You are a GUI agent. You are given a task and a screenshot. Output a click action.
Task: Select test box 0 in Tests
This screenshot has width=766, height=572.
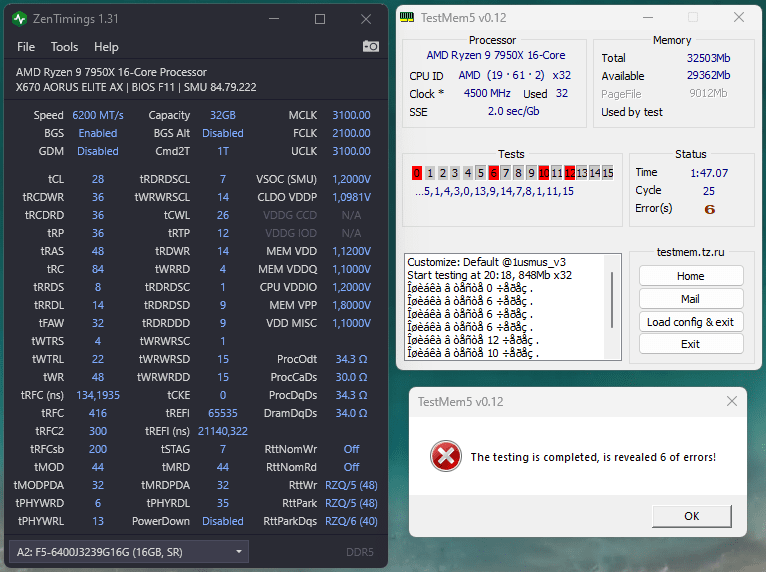click(417, 173)
